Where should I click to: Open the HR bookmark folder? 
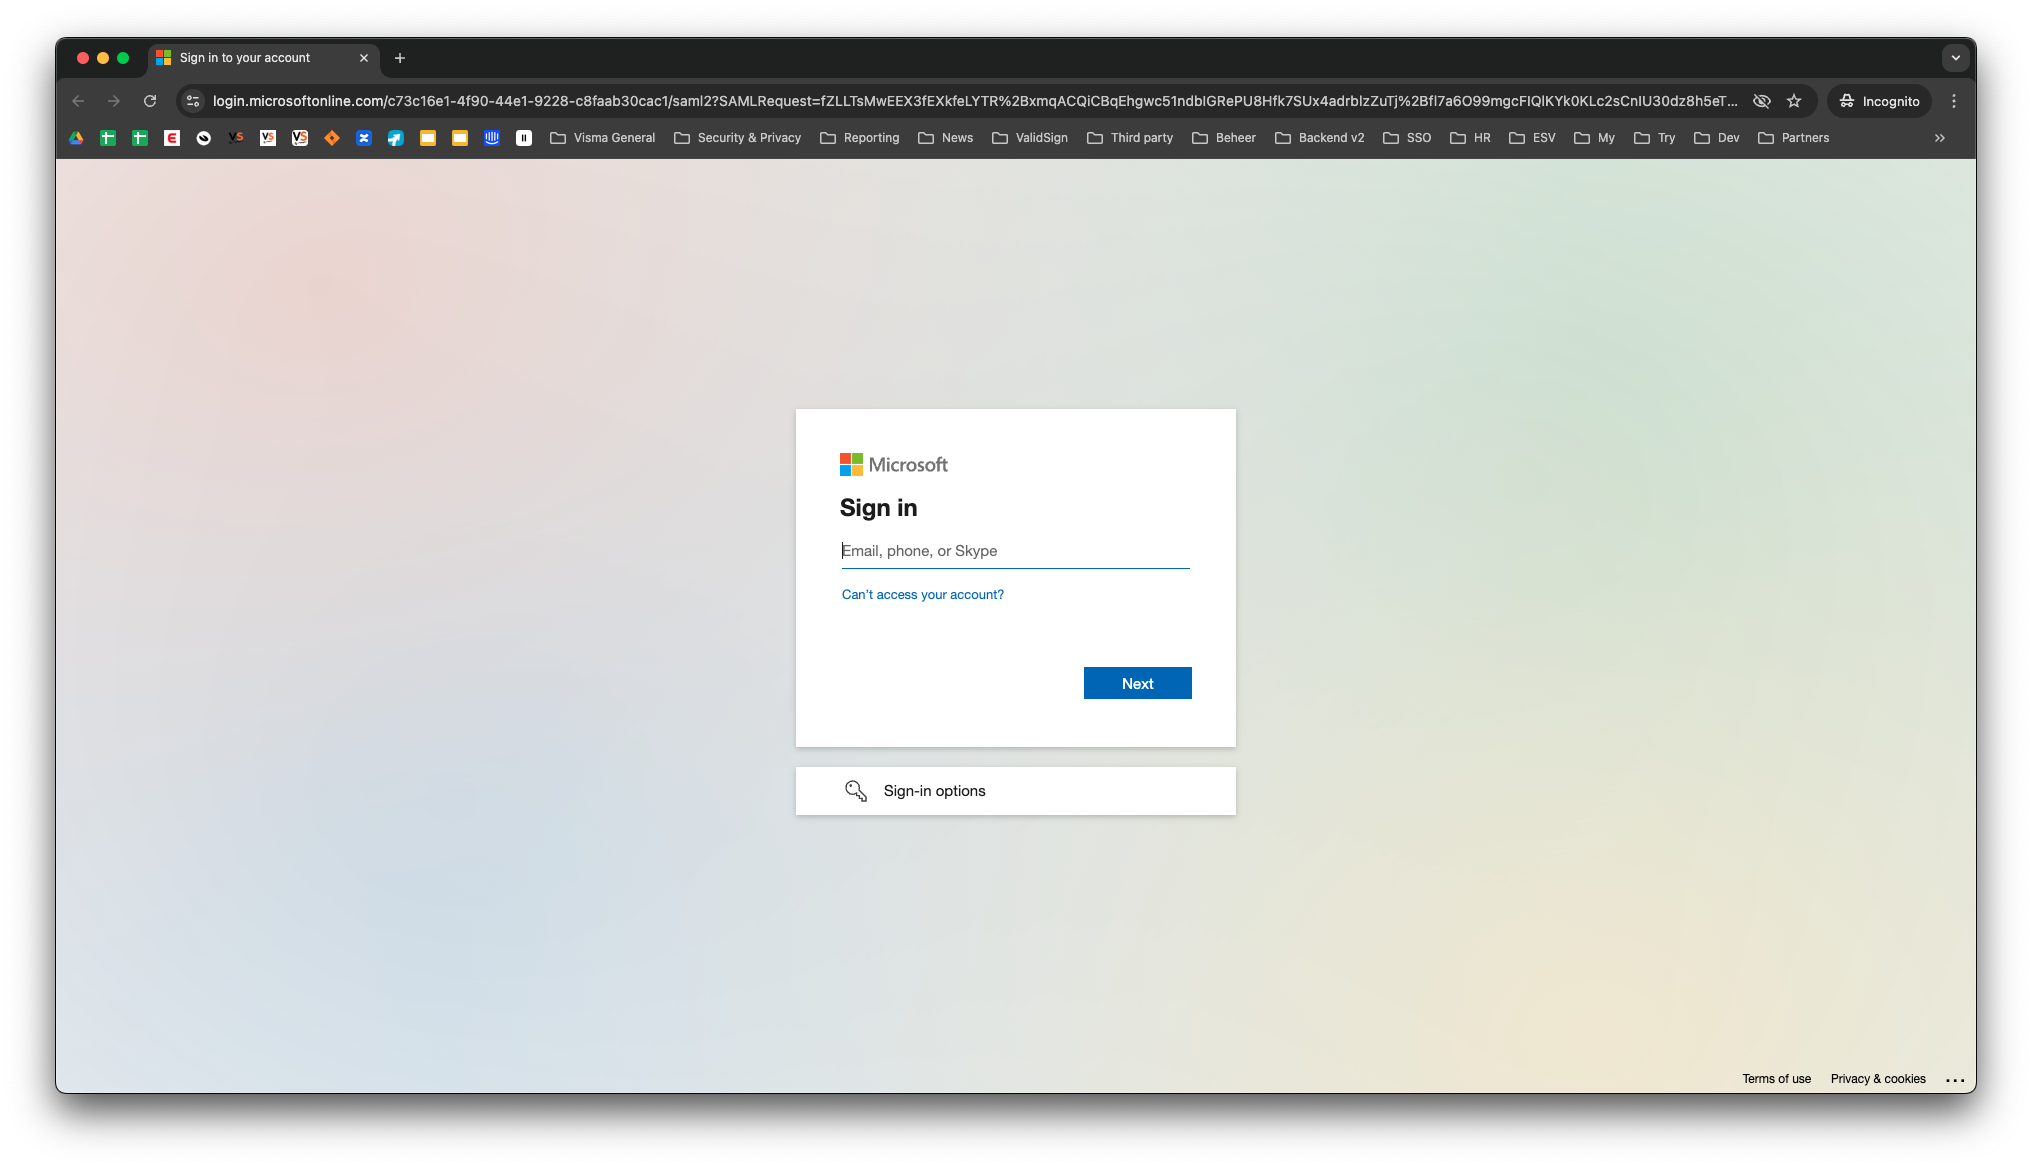pos(1470,138)
